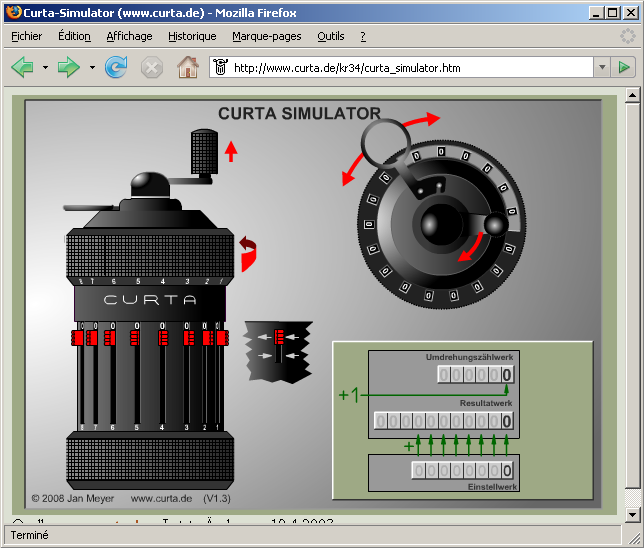Screen dimensions: 644x548
Task: Click the red curved carriage rotation arrow
Action: (248, 253)
